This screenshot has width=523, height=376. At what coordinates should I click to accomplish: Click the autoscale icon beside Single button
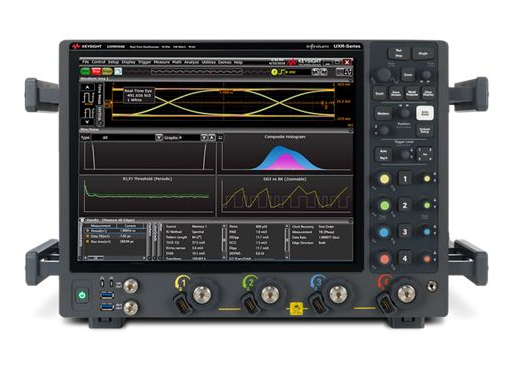pos(118,71)
